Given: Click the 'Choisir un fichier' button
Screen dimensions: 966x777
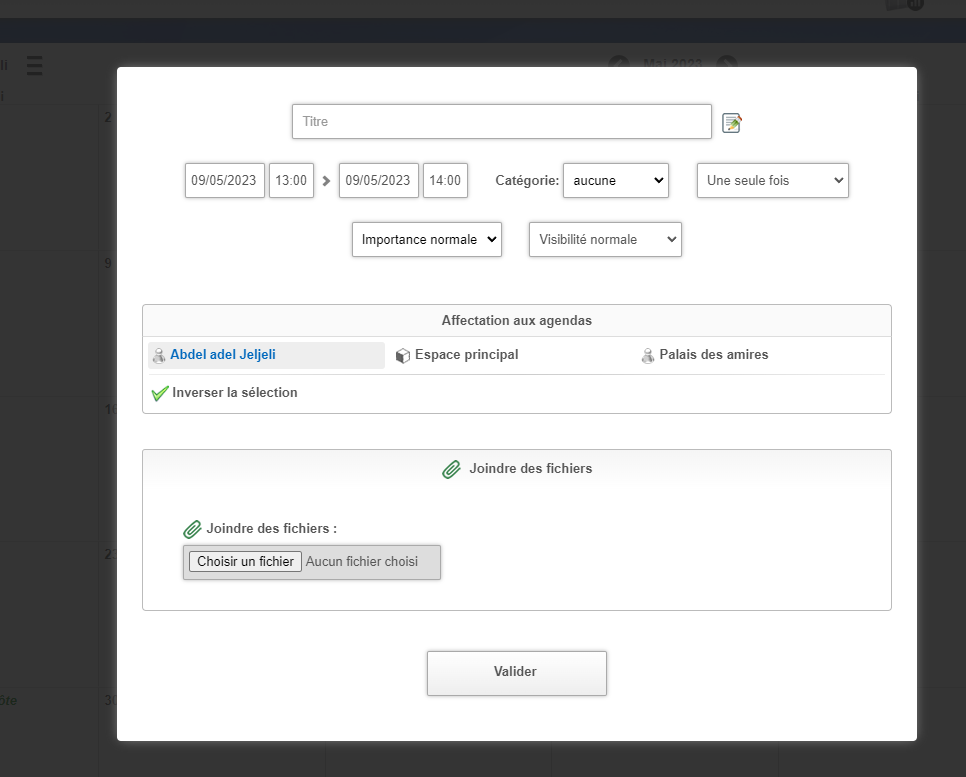Looking at the screenshot, I should [x=245, y=562].
